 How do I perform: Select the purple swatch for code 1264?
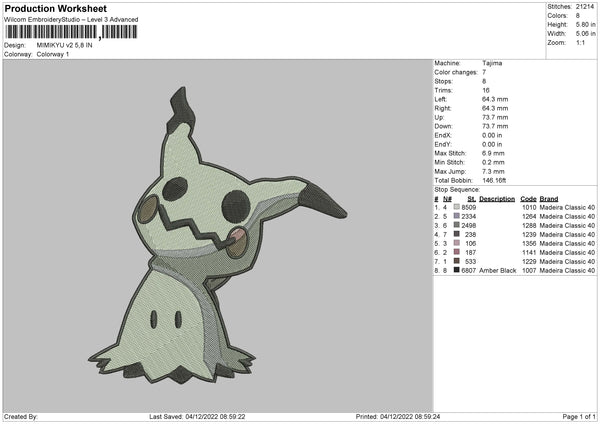pos(457,216)
